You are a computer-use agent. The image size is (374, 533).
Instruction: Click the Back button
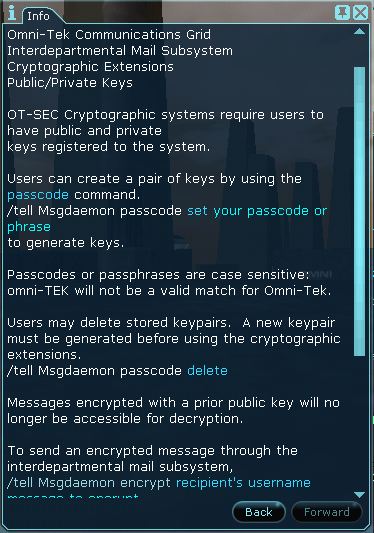259,512
